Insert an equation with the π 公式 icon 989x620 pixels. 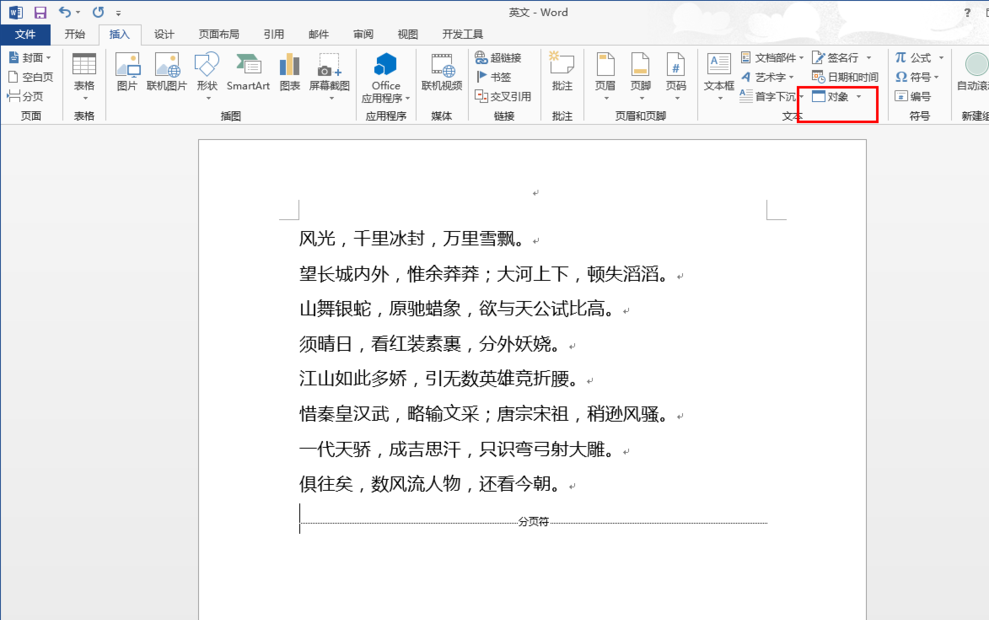(920, 57)
